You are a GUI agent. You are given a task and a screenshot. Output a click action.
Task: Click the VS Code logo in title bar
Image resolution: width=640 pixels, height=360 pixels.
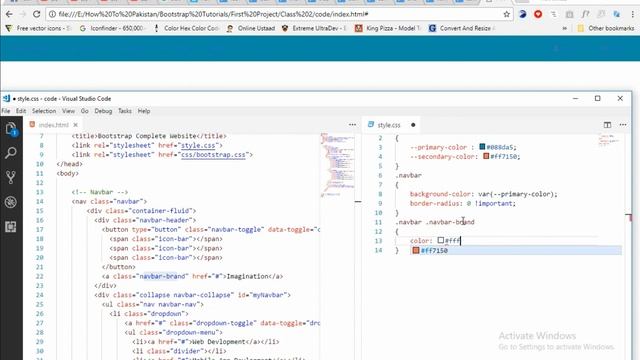(7, 98)
